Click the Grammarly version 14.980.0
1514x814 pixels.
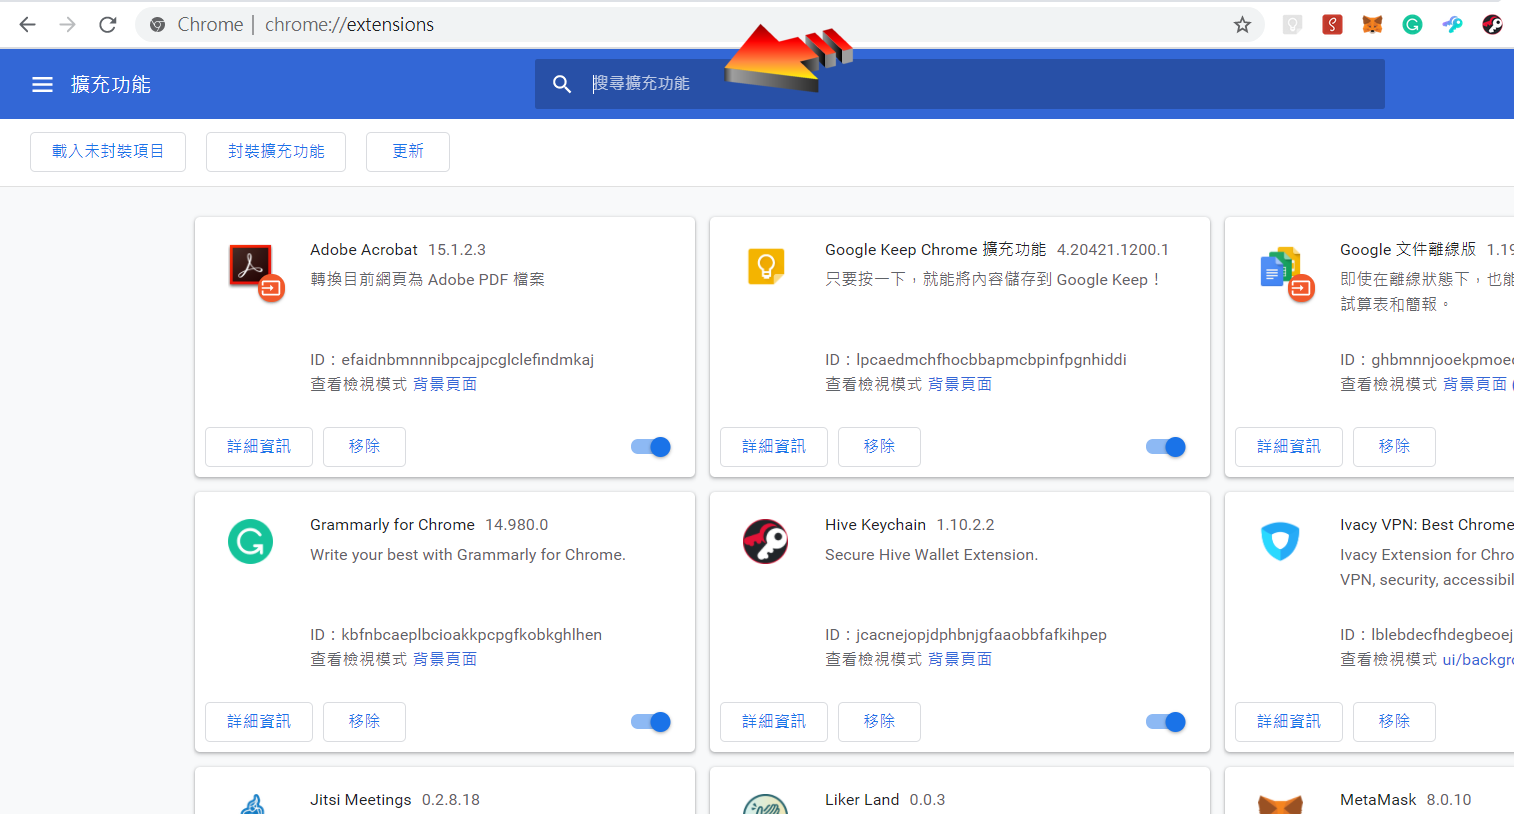pos(517,525)
